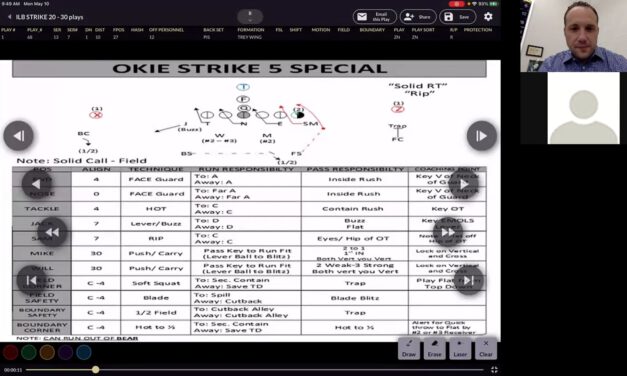Click the BOUNDARY column header
Screen dimensions: 627x376
372,30
